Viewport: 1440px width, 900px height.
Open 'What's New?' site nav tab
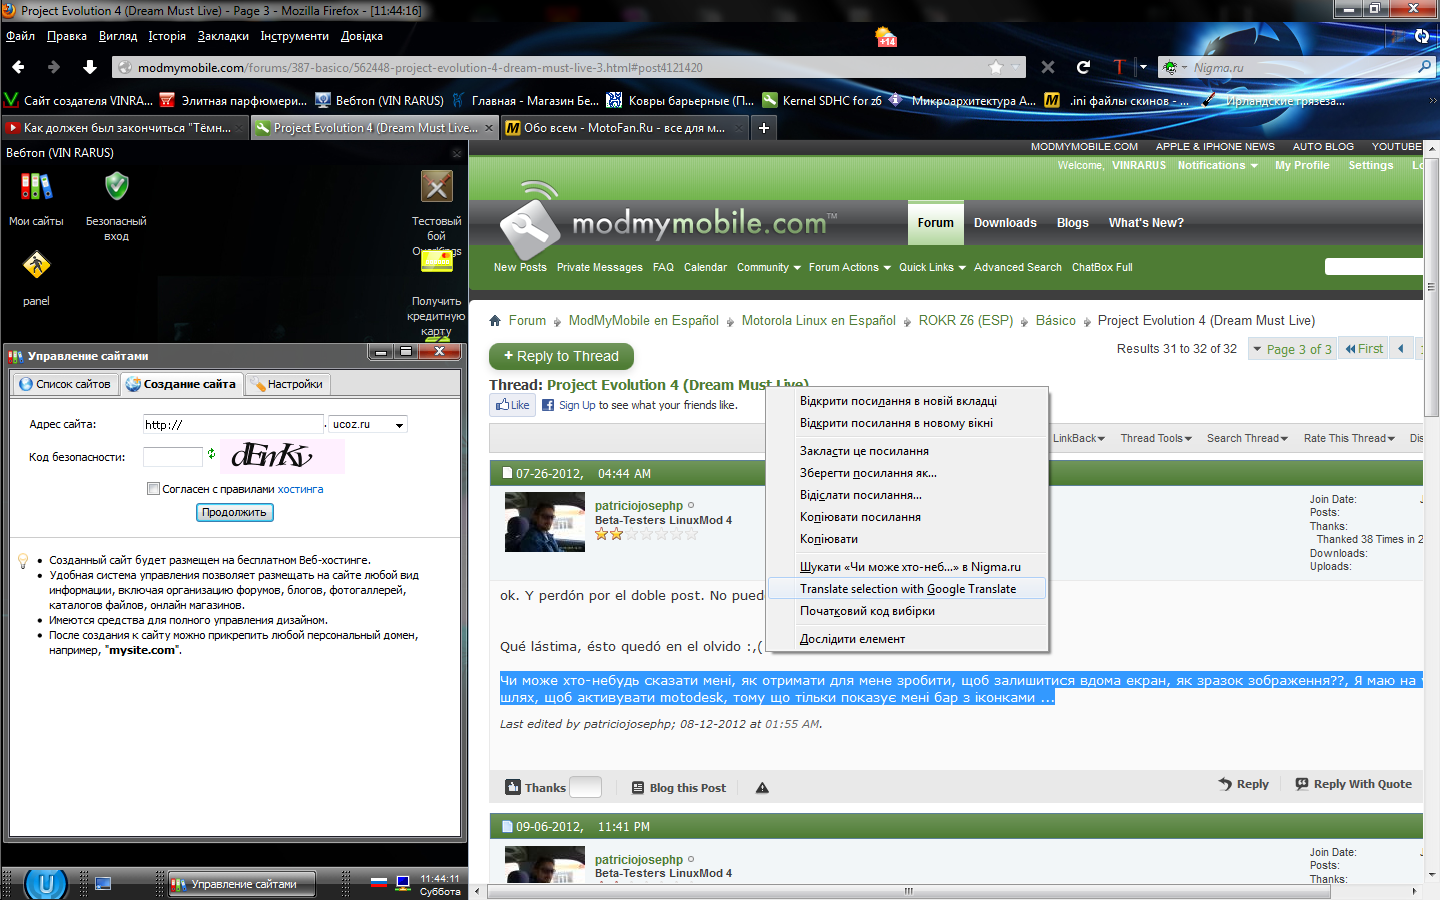[x=1146, y=223]
